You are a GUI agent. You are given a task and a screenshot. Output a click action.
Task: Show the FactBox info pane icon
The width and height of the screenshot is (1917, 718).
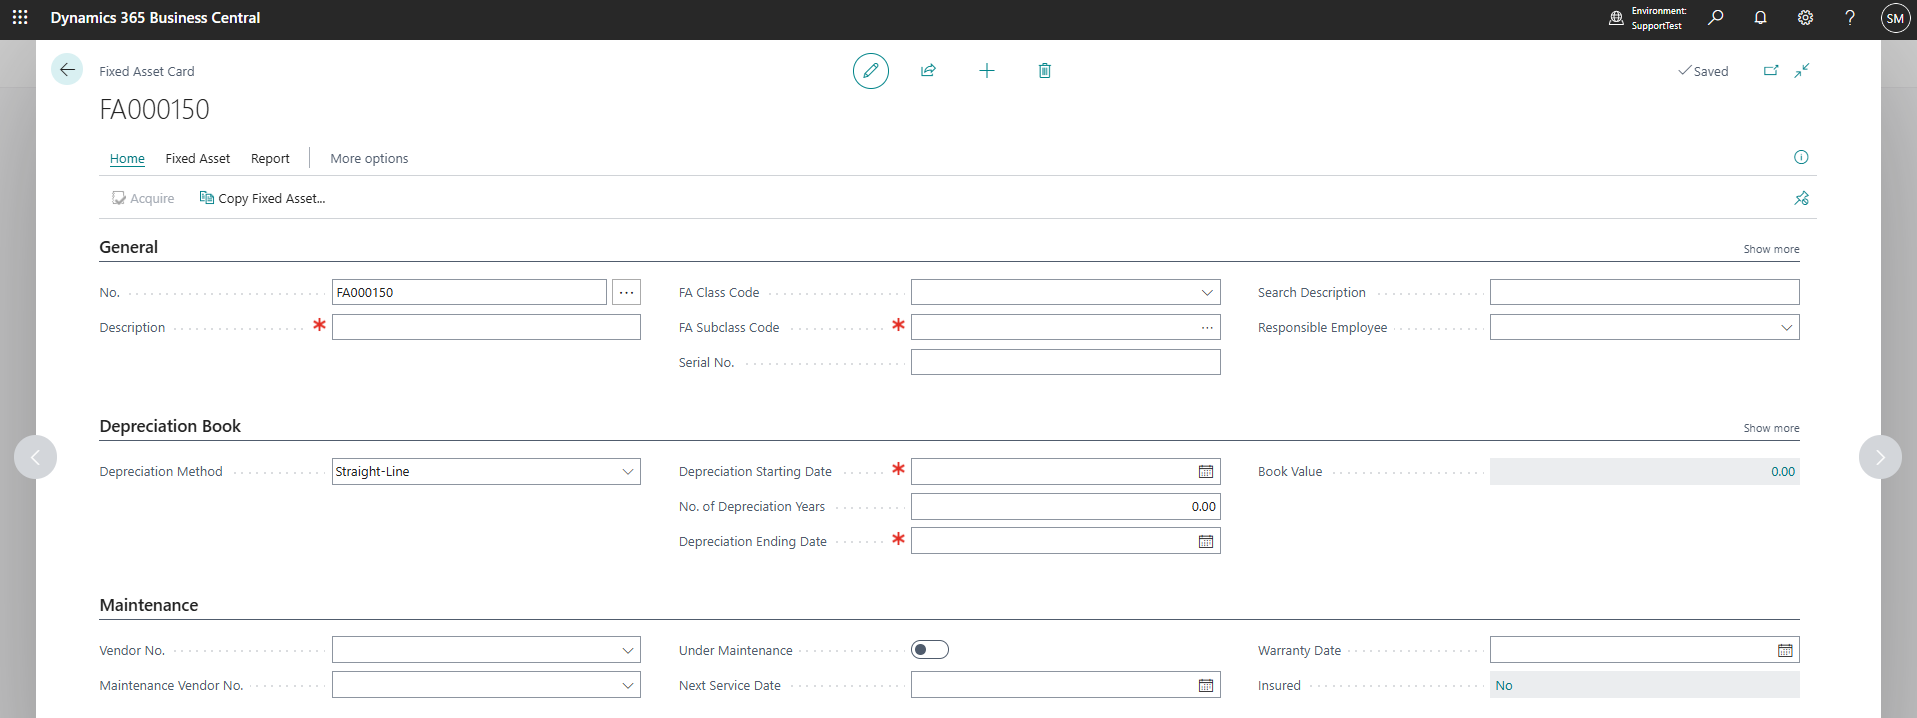(x=1801, y=157)
